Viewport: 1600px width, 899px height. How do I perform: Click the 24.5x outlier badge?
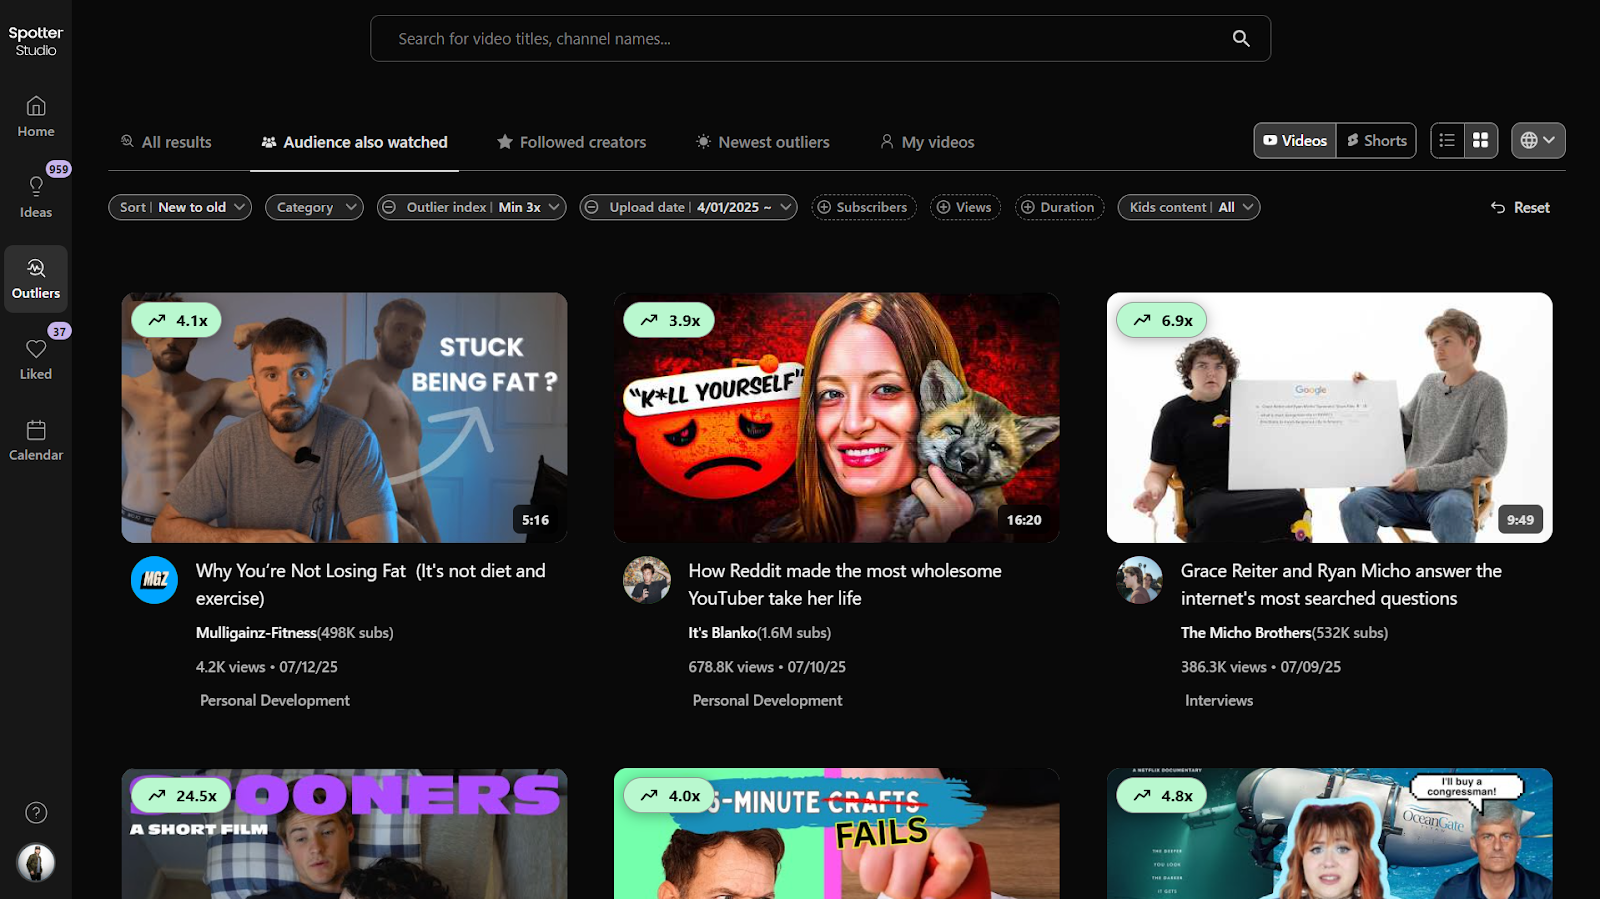[181, 796]
